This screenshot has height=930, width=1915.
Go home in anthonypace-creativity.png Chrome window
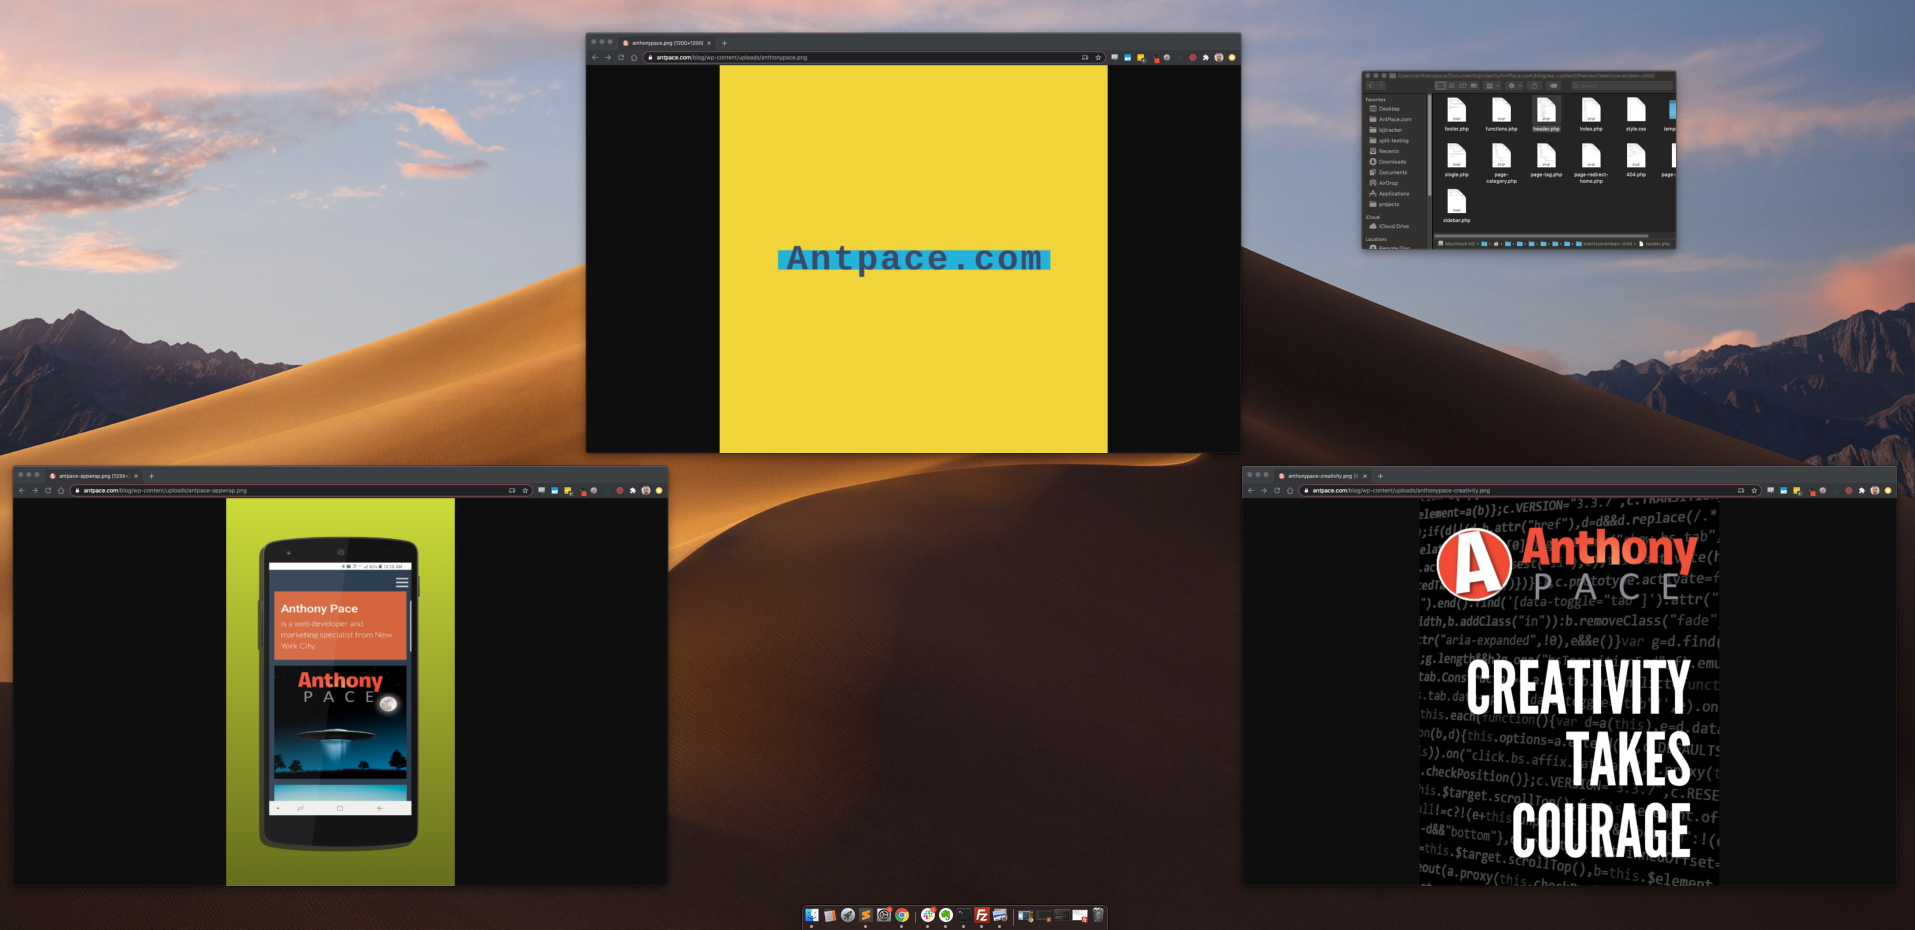click(1290, 490)
